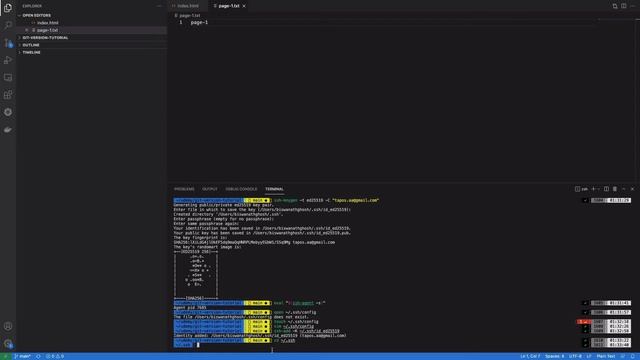Change encoding via UTF-8 indicator
Screen dimensions: 640x360
pos(575,356)
